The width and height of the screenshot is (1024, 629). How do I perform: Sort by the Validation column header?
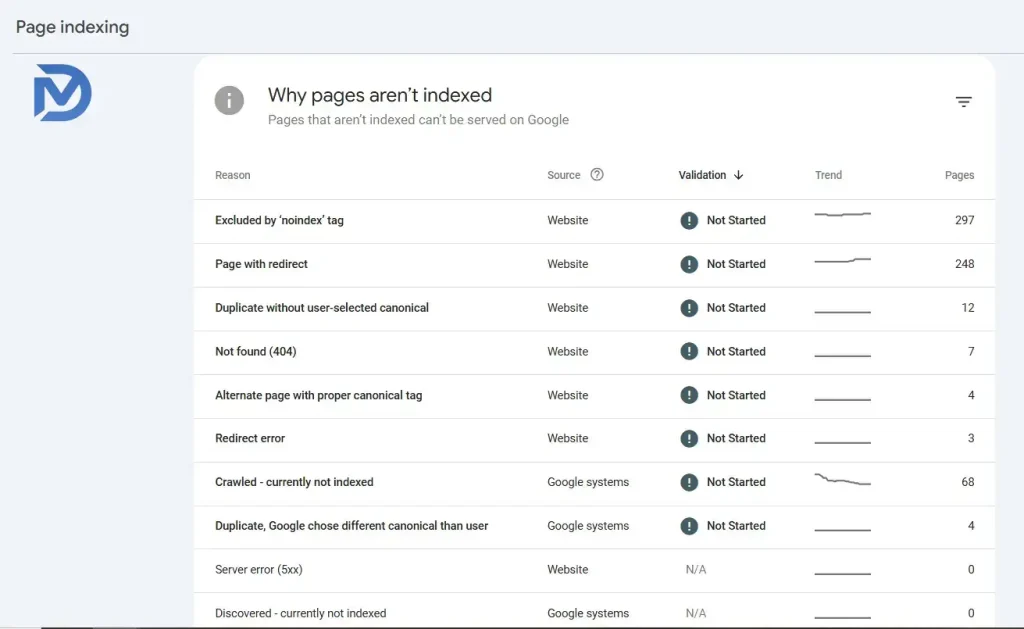coord(702,175)
